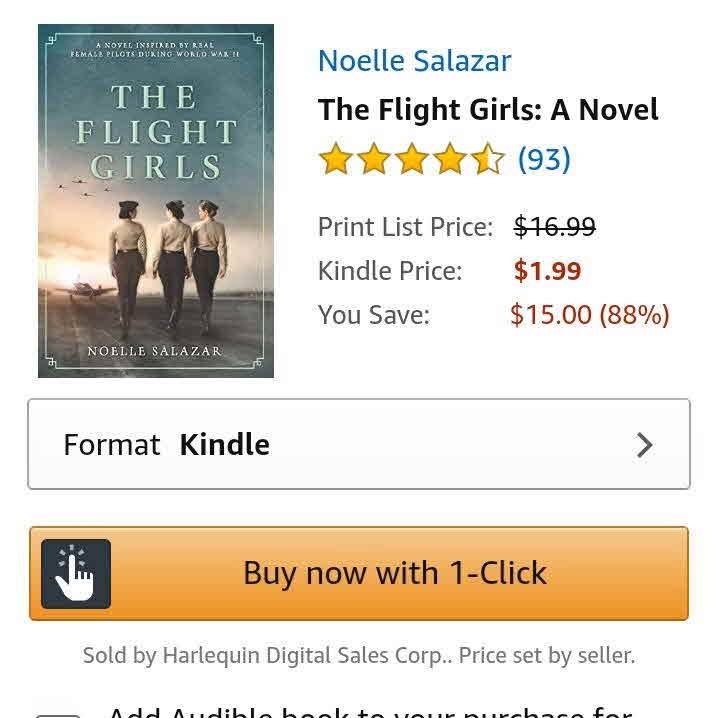Click the Add Audible book text

pos(370,711)
